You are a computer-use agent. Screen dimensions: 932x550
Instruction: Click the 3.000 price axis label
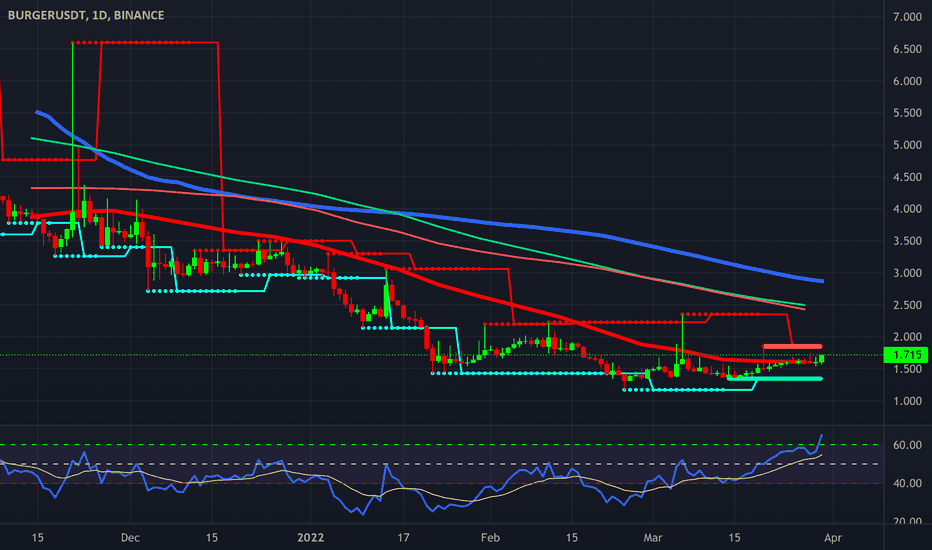click(x=907, y=273)
